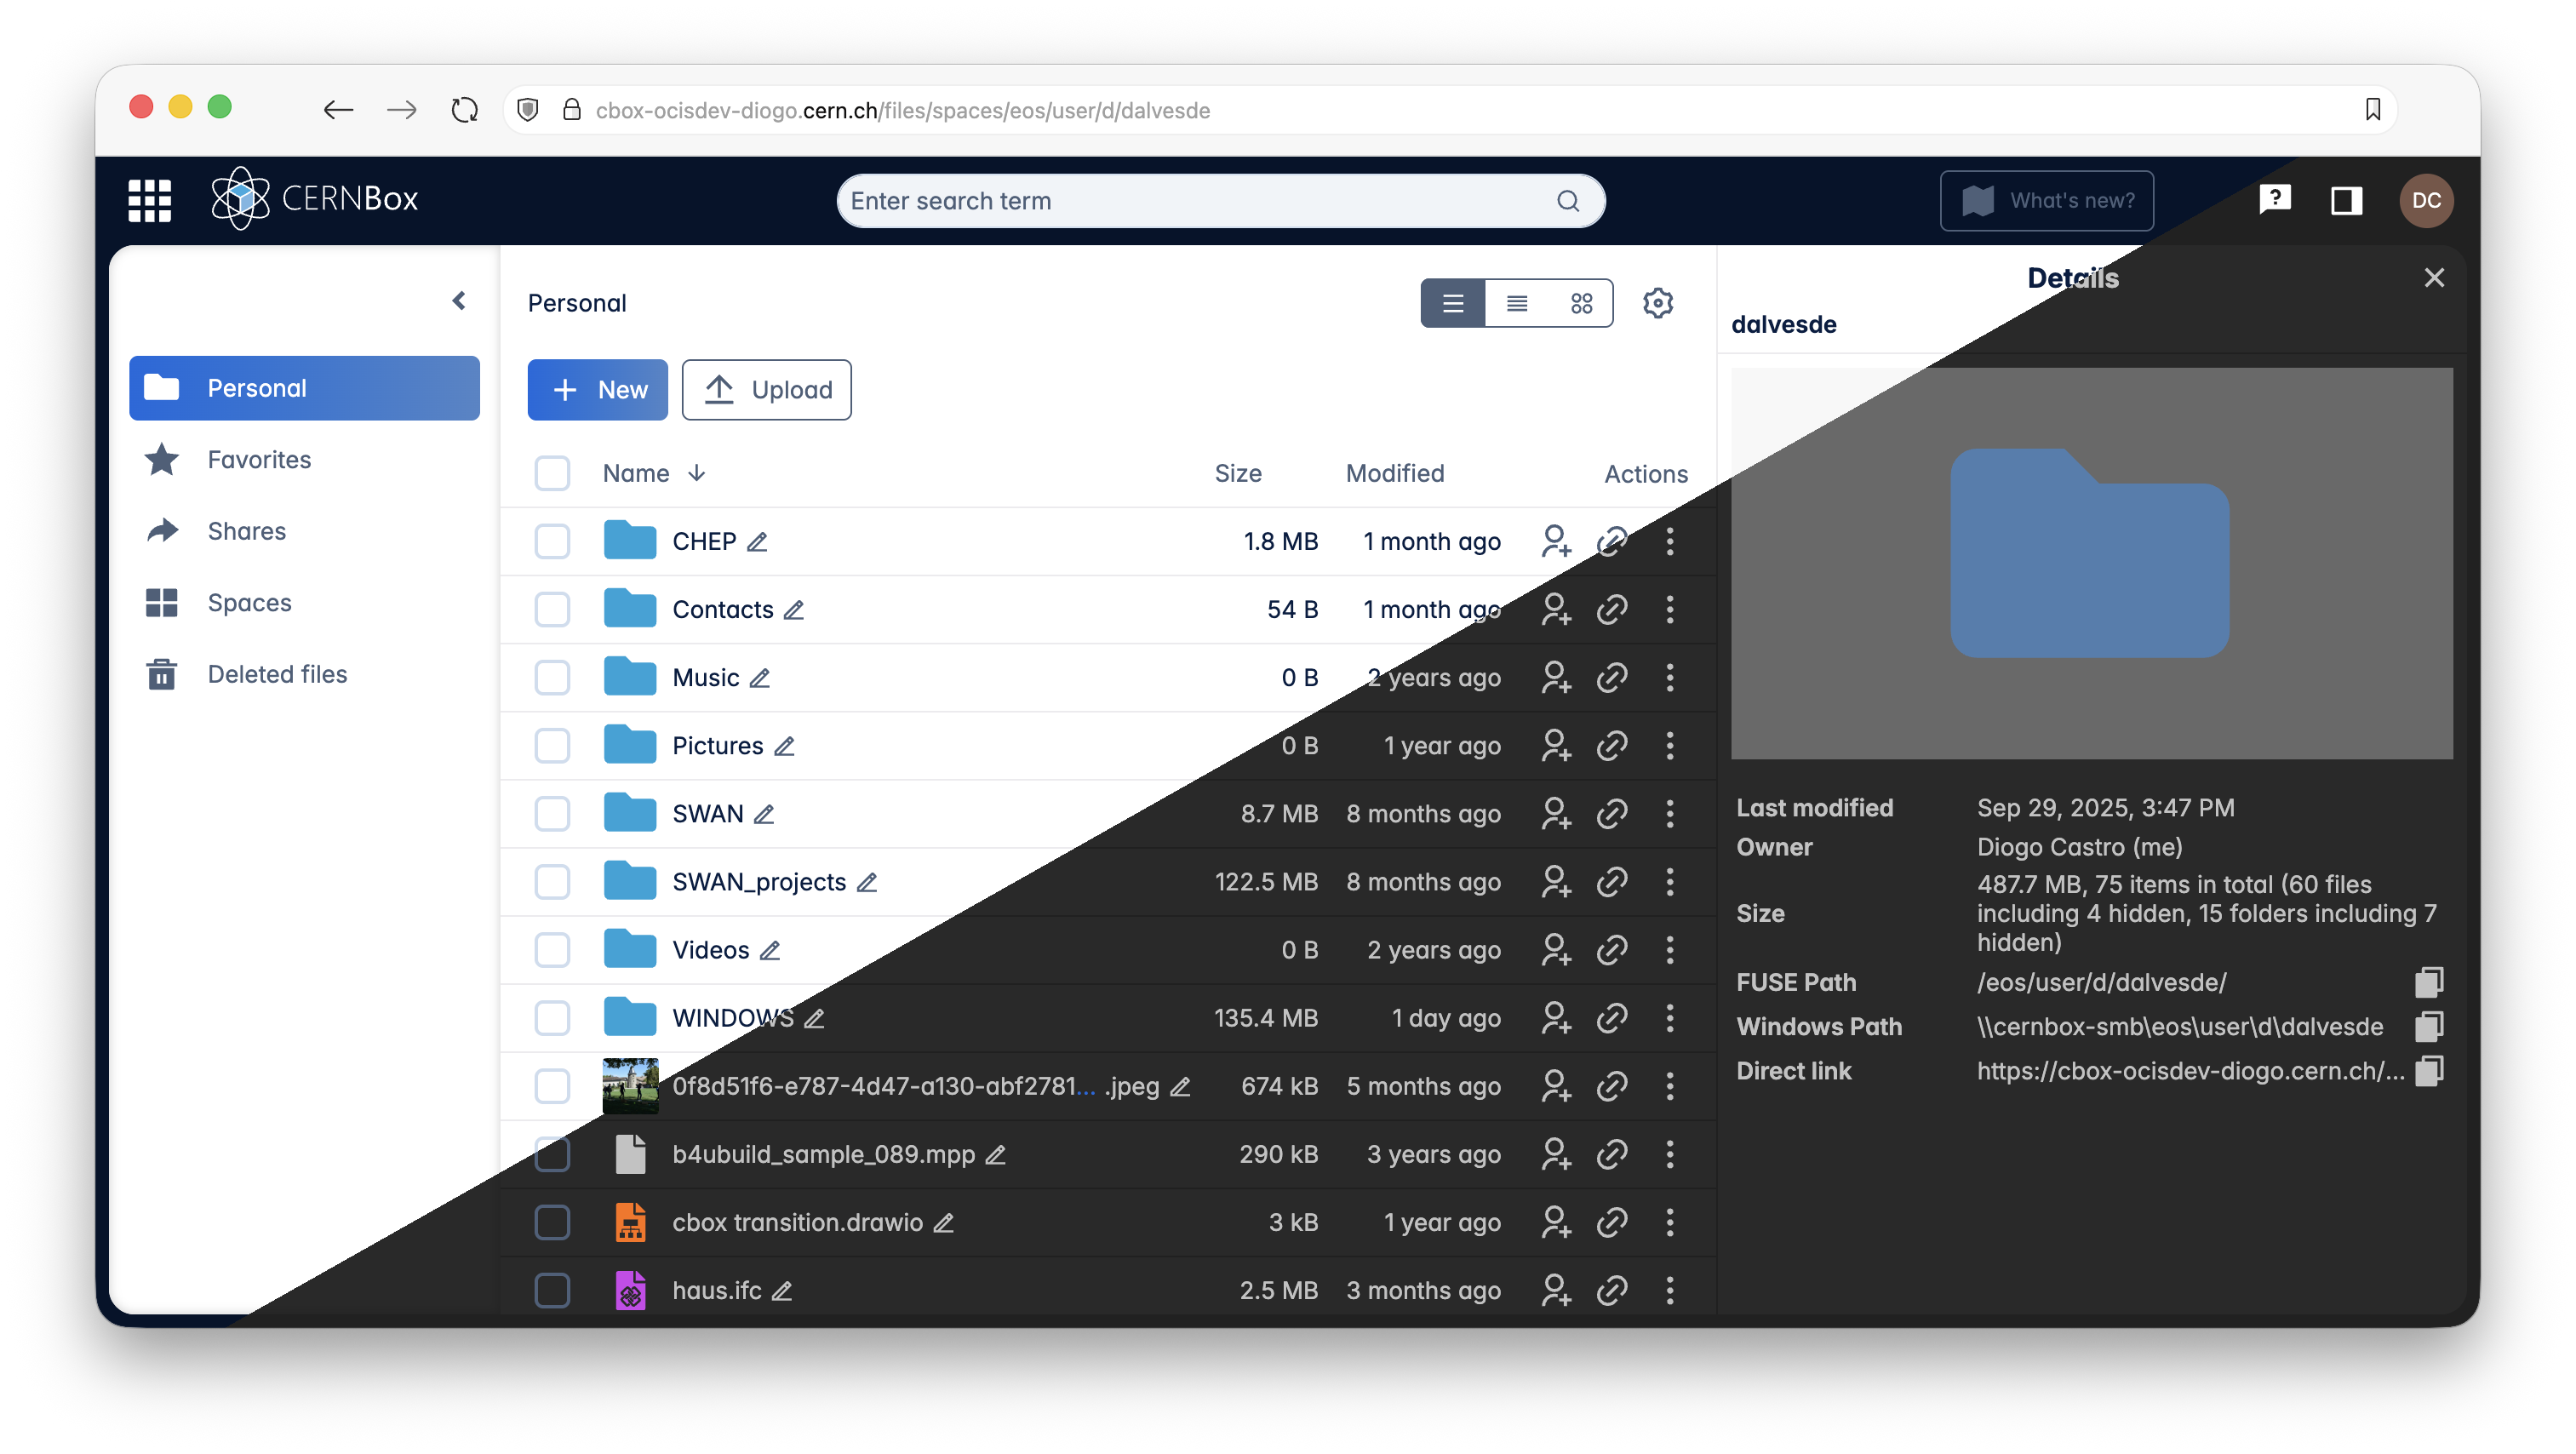Viewport: 2576px width, 1454px height.
Task: Rename the SWAN_projects folder via pencil icon
Action: 867,882
